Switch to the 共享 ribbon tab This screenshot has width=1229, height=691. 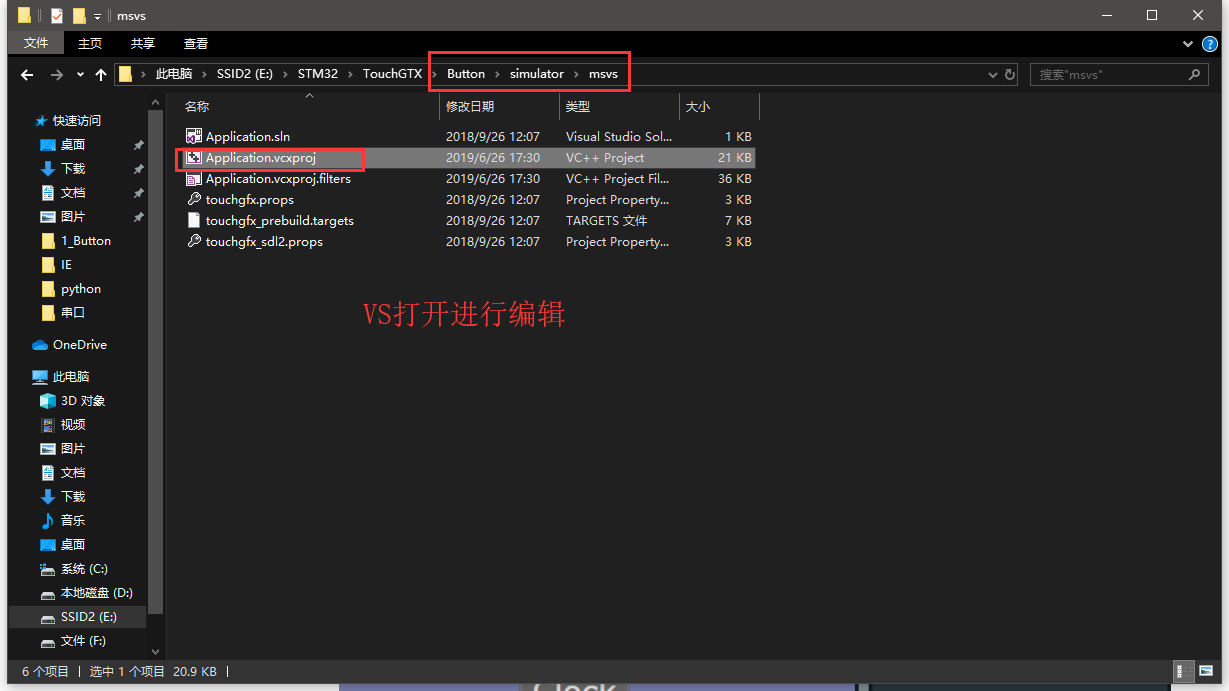coord(143,43)
